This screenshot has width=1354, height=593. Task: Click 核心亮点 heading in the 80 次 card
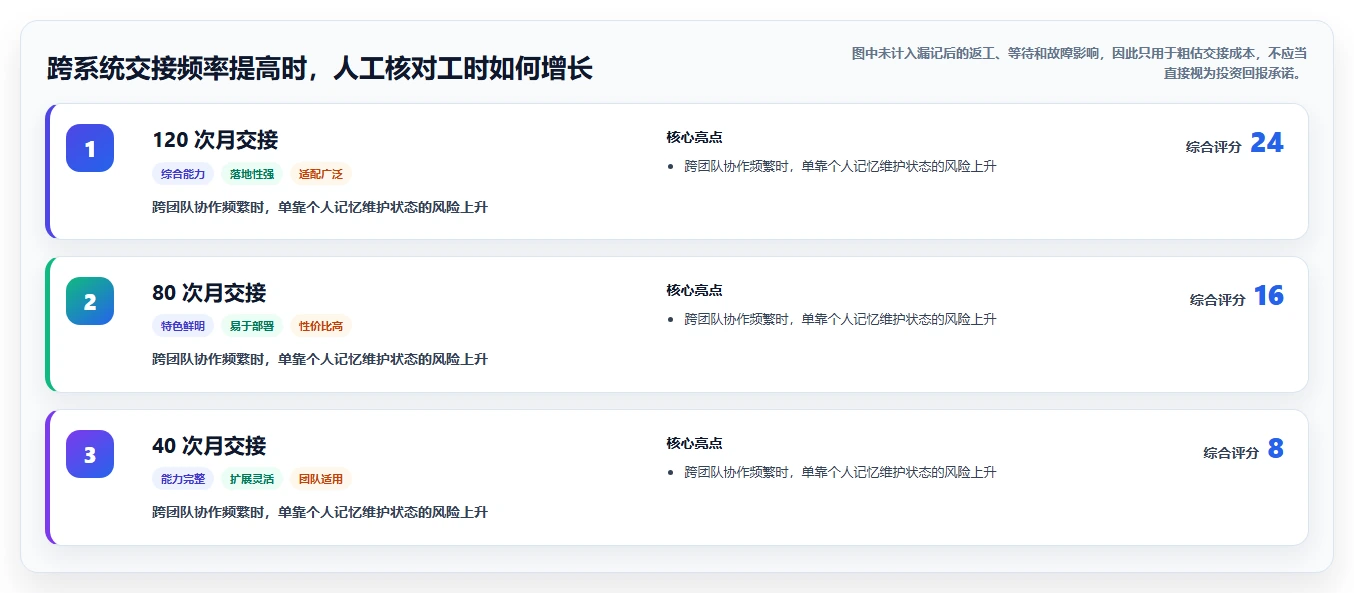pos(695,291)
